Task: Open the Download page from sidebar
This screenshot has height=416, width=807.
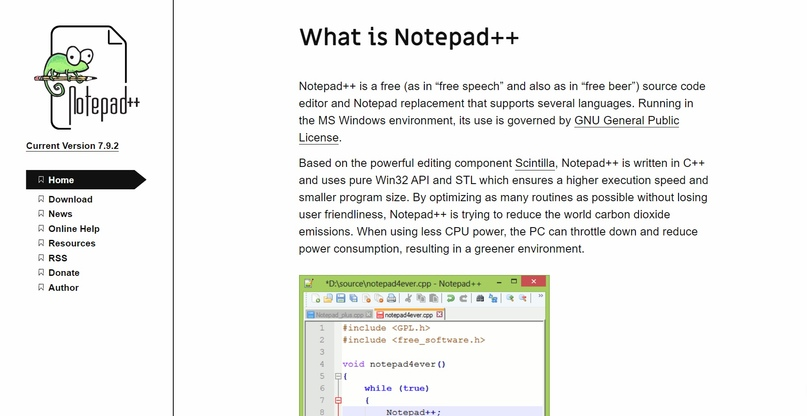Action: coord(70,199)
